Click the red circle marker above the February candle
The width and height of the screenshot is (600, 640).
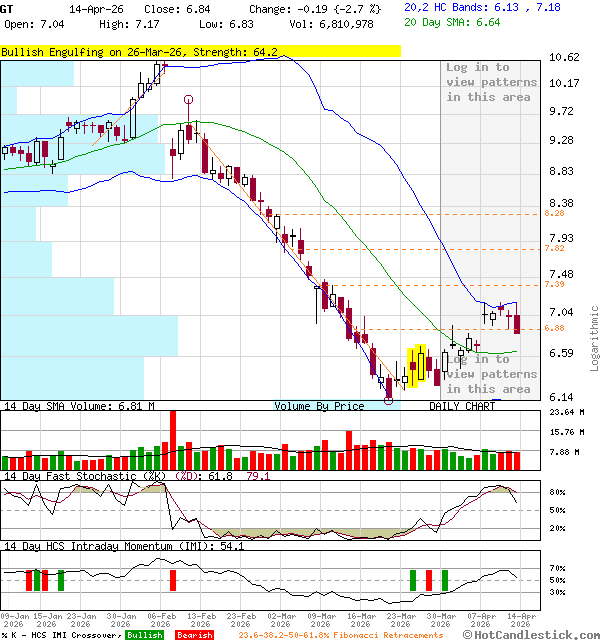click(x=189, y=100)
